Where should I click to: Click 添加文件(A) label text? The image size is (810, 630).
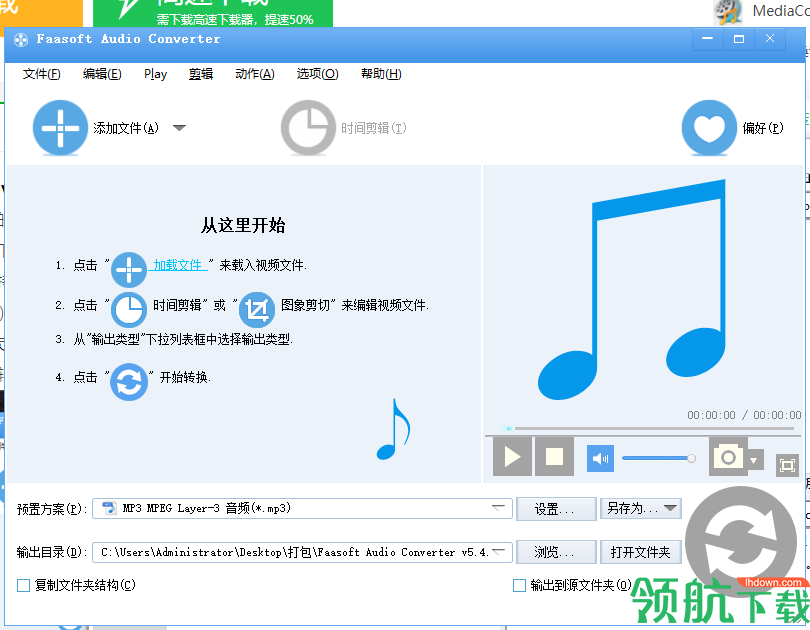point(126,128)
